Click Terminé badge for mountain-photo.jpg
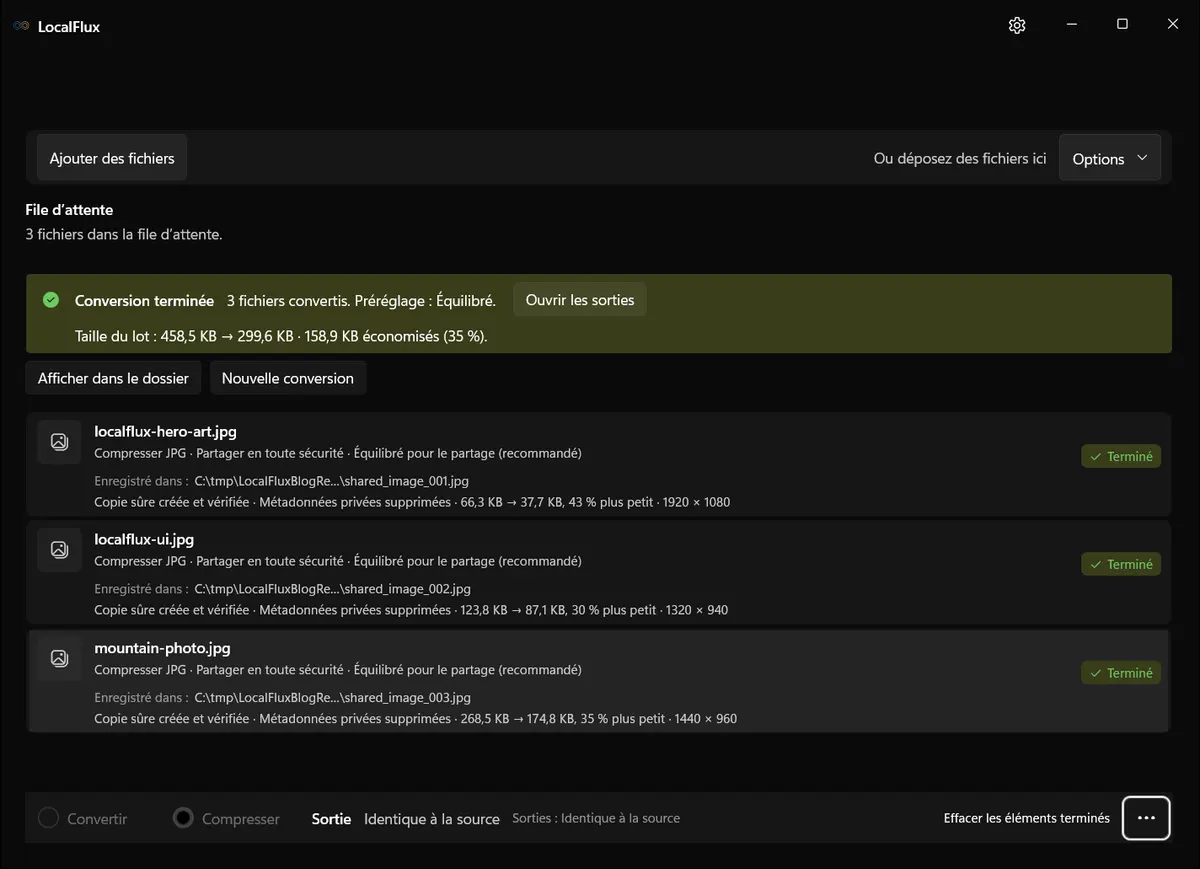 (x=1121, y=673)
